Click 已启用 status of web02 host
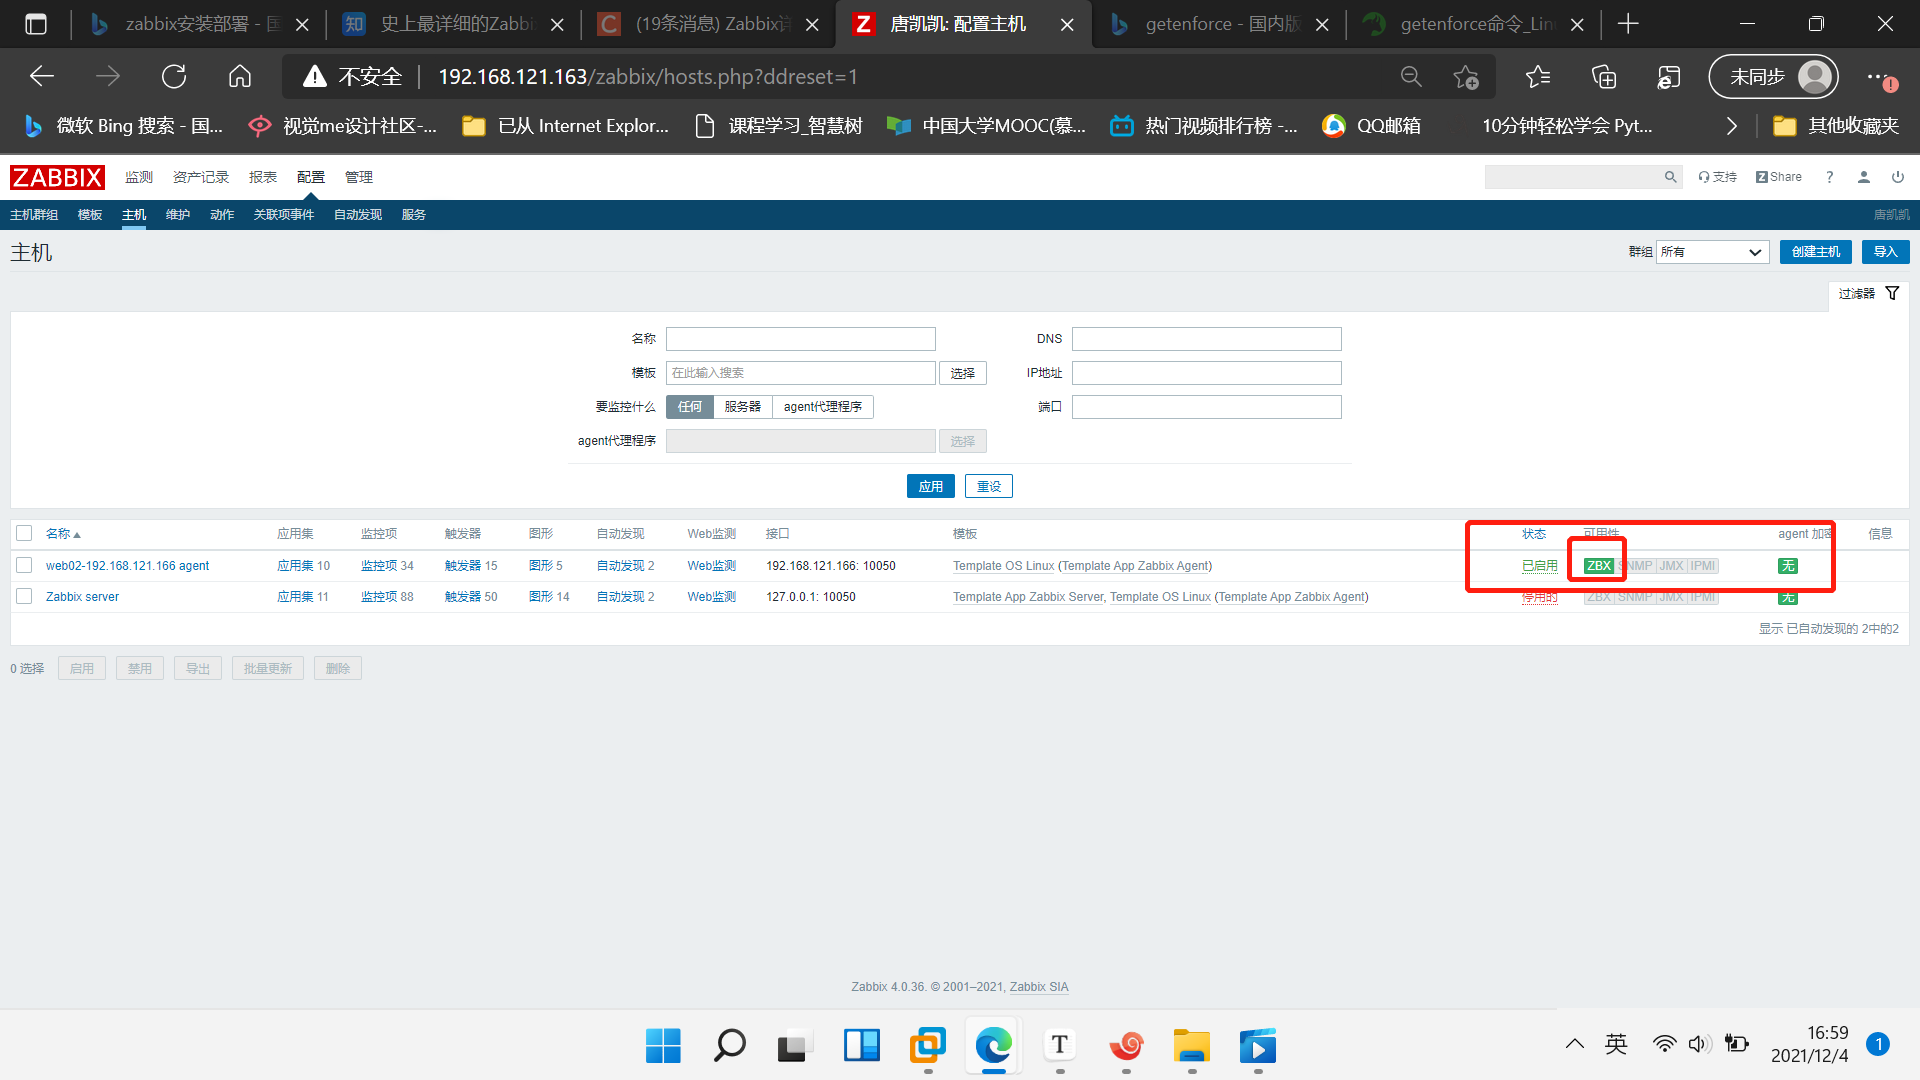The width and height of the screenshot is (1920, 1080). [1540, 566]
